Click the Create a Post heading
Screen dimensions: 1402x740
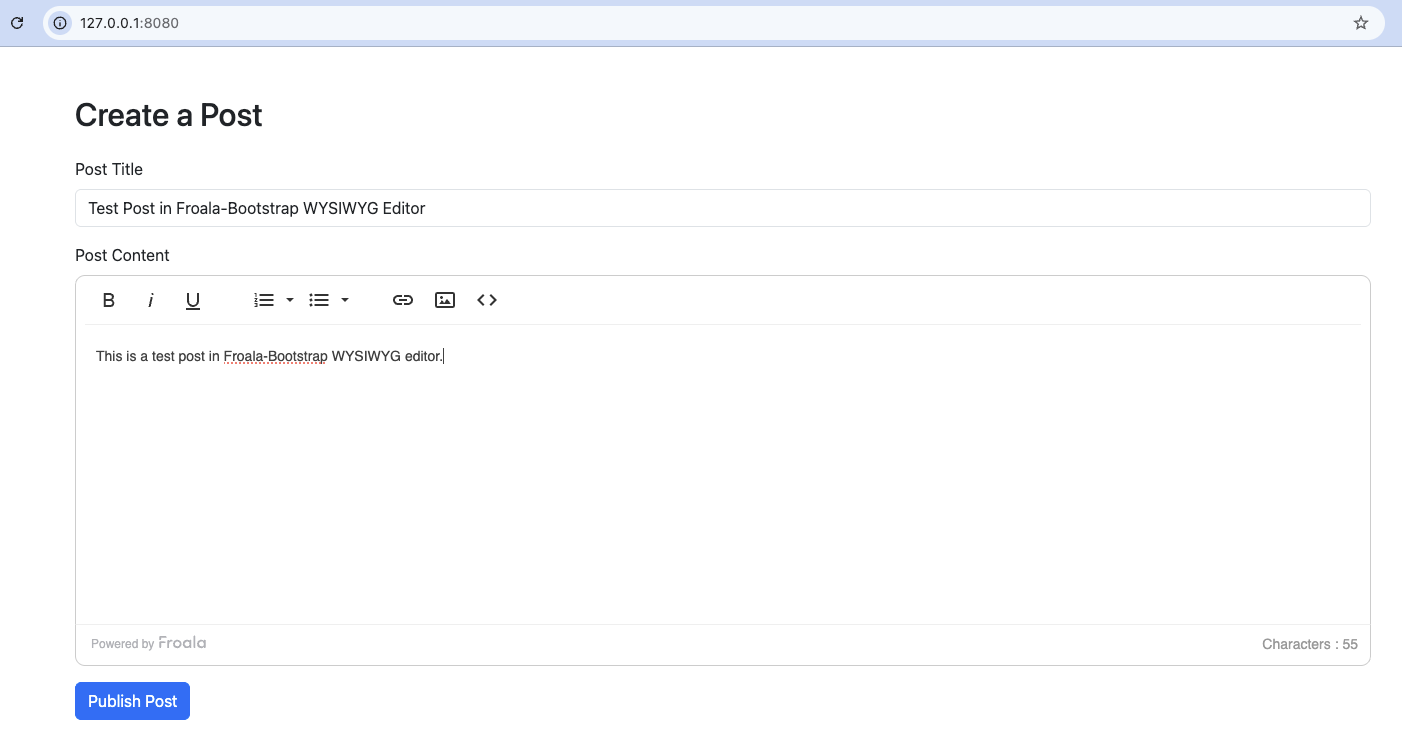click(x=168, y=115)
